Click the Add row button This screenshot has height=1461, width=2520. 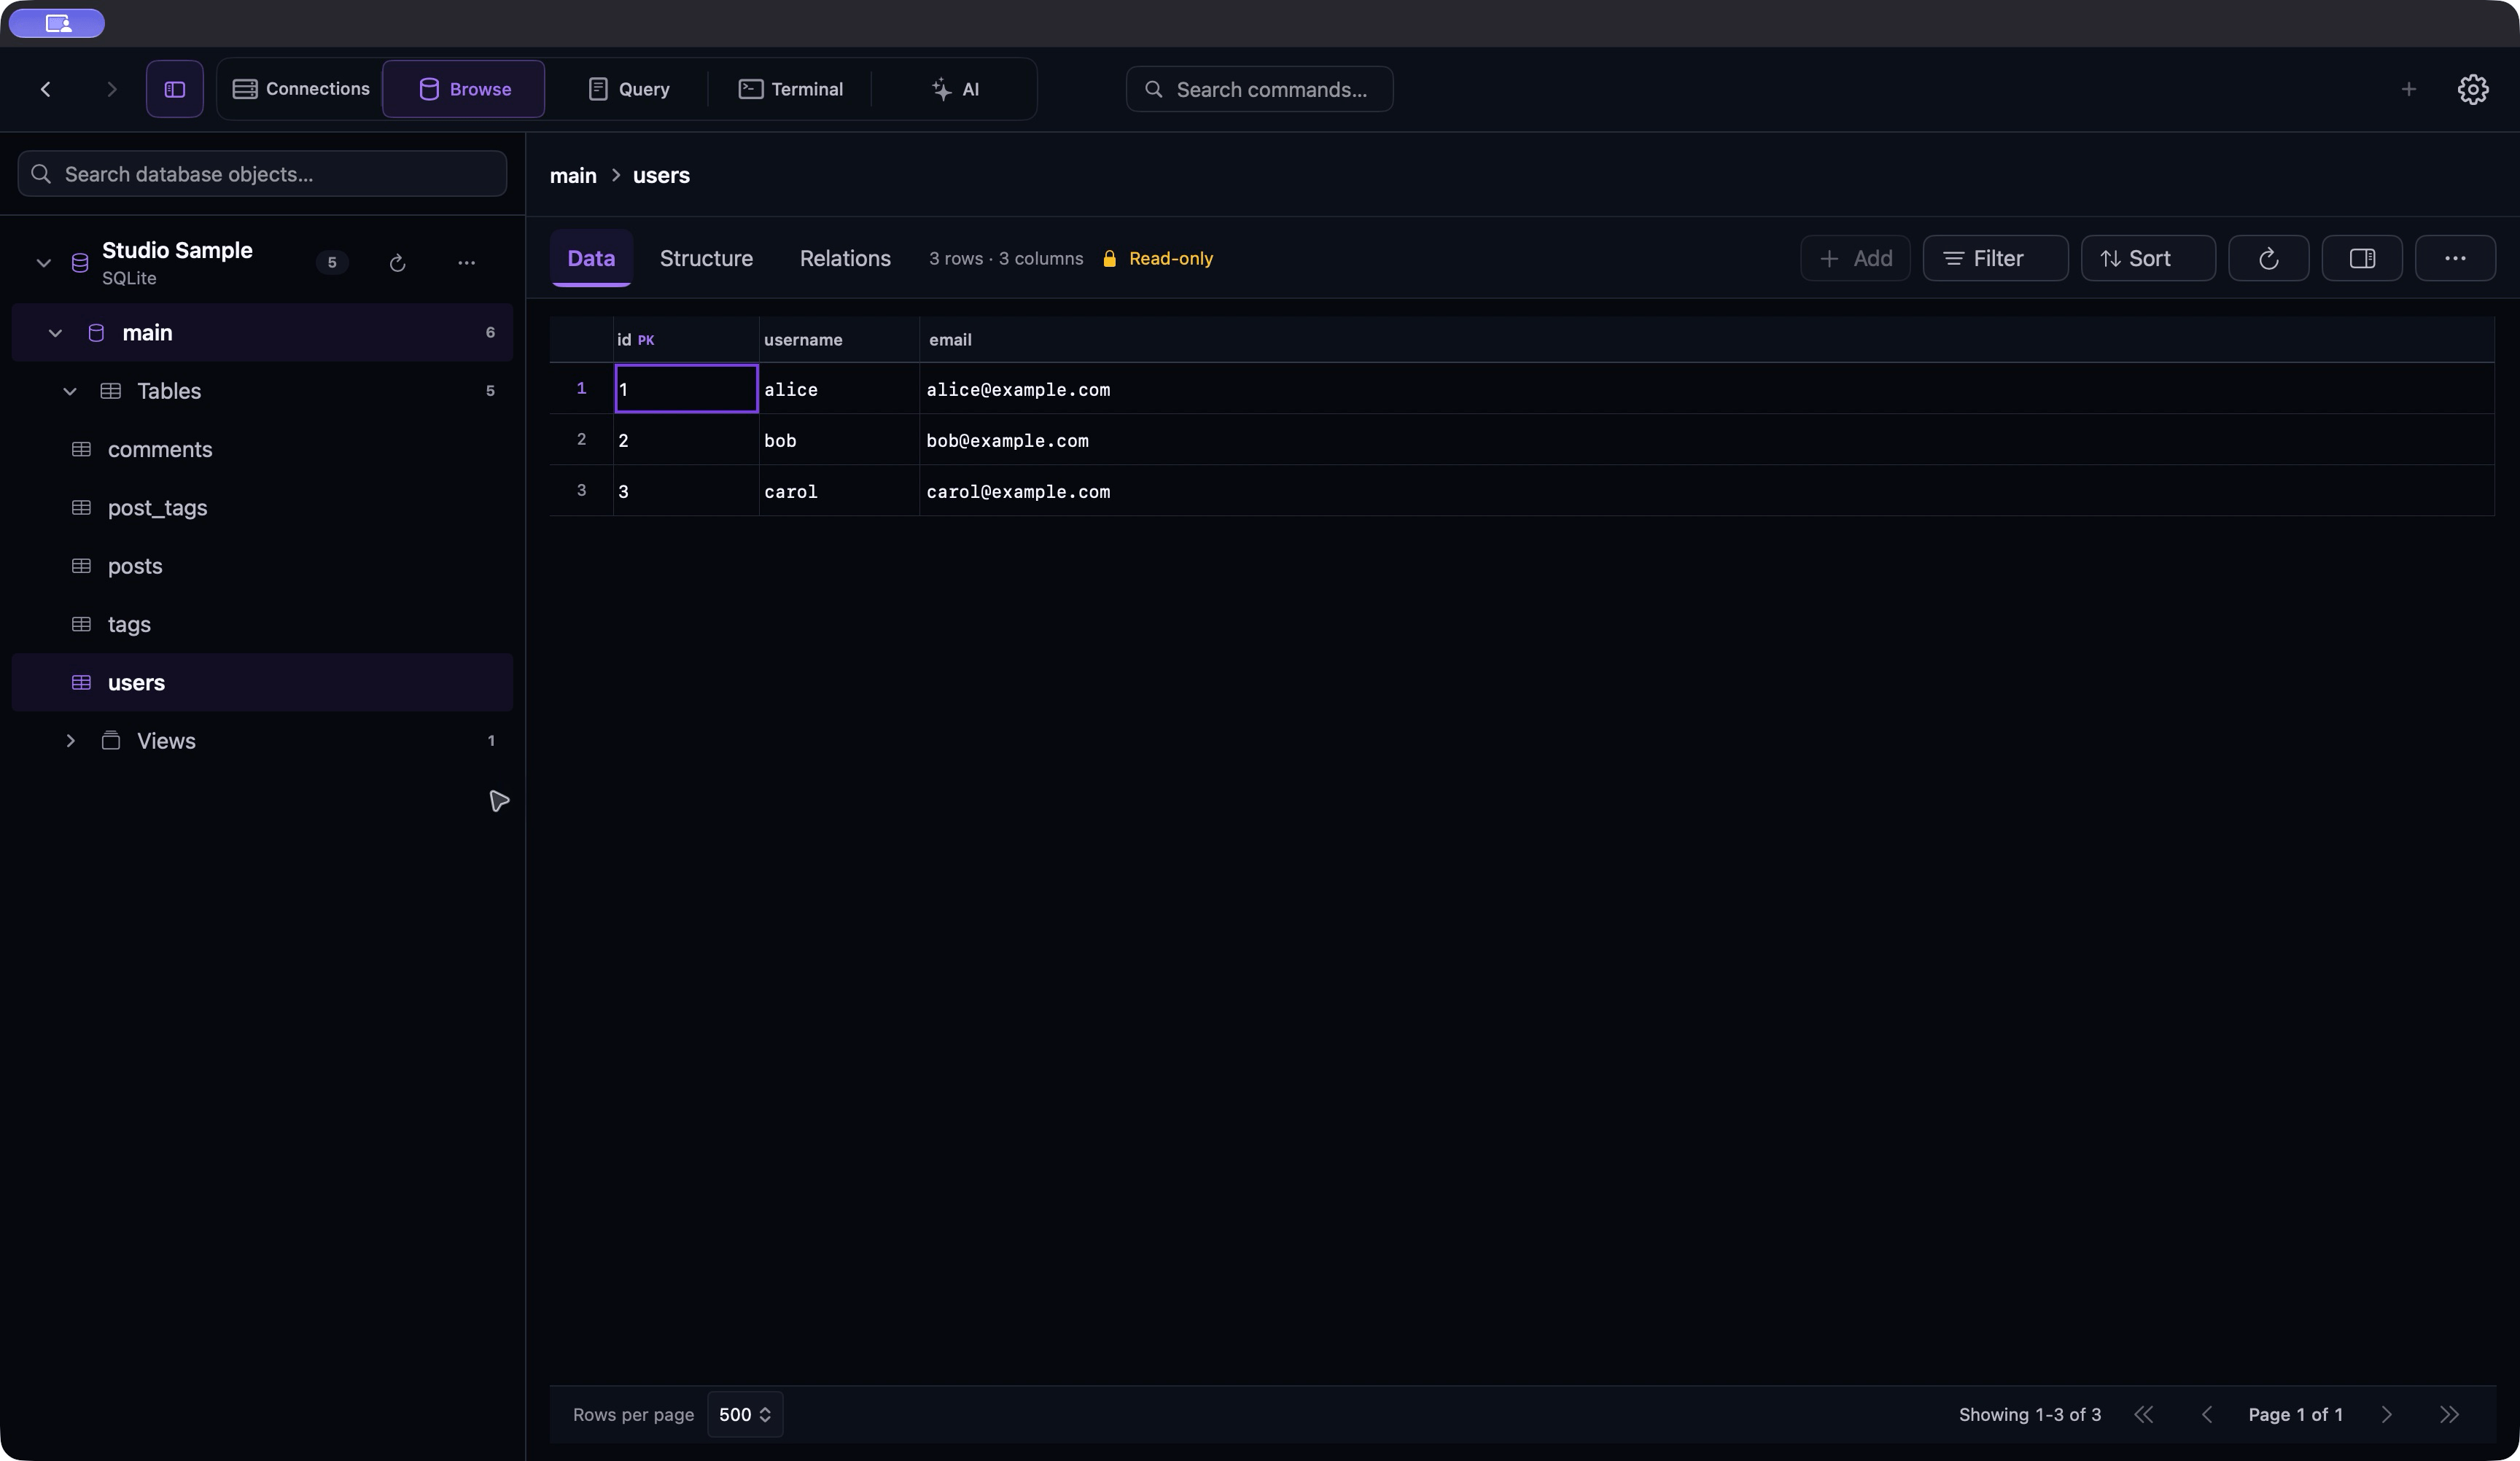tap(1855, 258)
